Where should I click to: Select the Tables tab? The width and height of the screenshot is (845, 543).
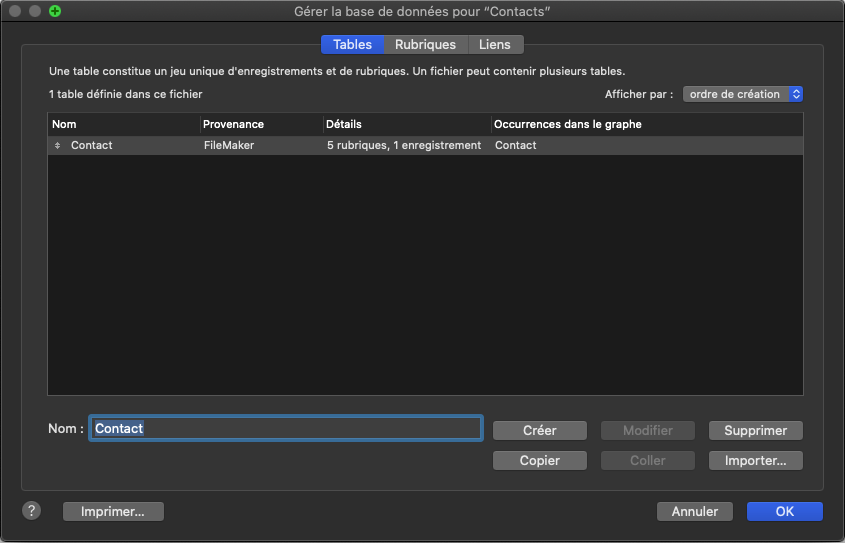click(x=352, y=45)
